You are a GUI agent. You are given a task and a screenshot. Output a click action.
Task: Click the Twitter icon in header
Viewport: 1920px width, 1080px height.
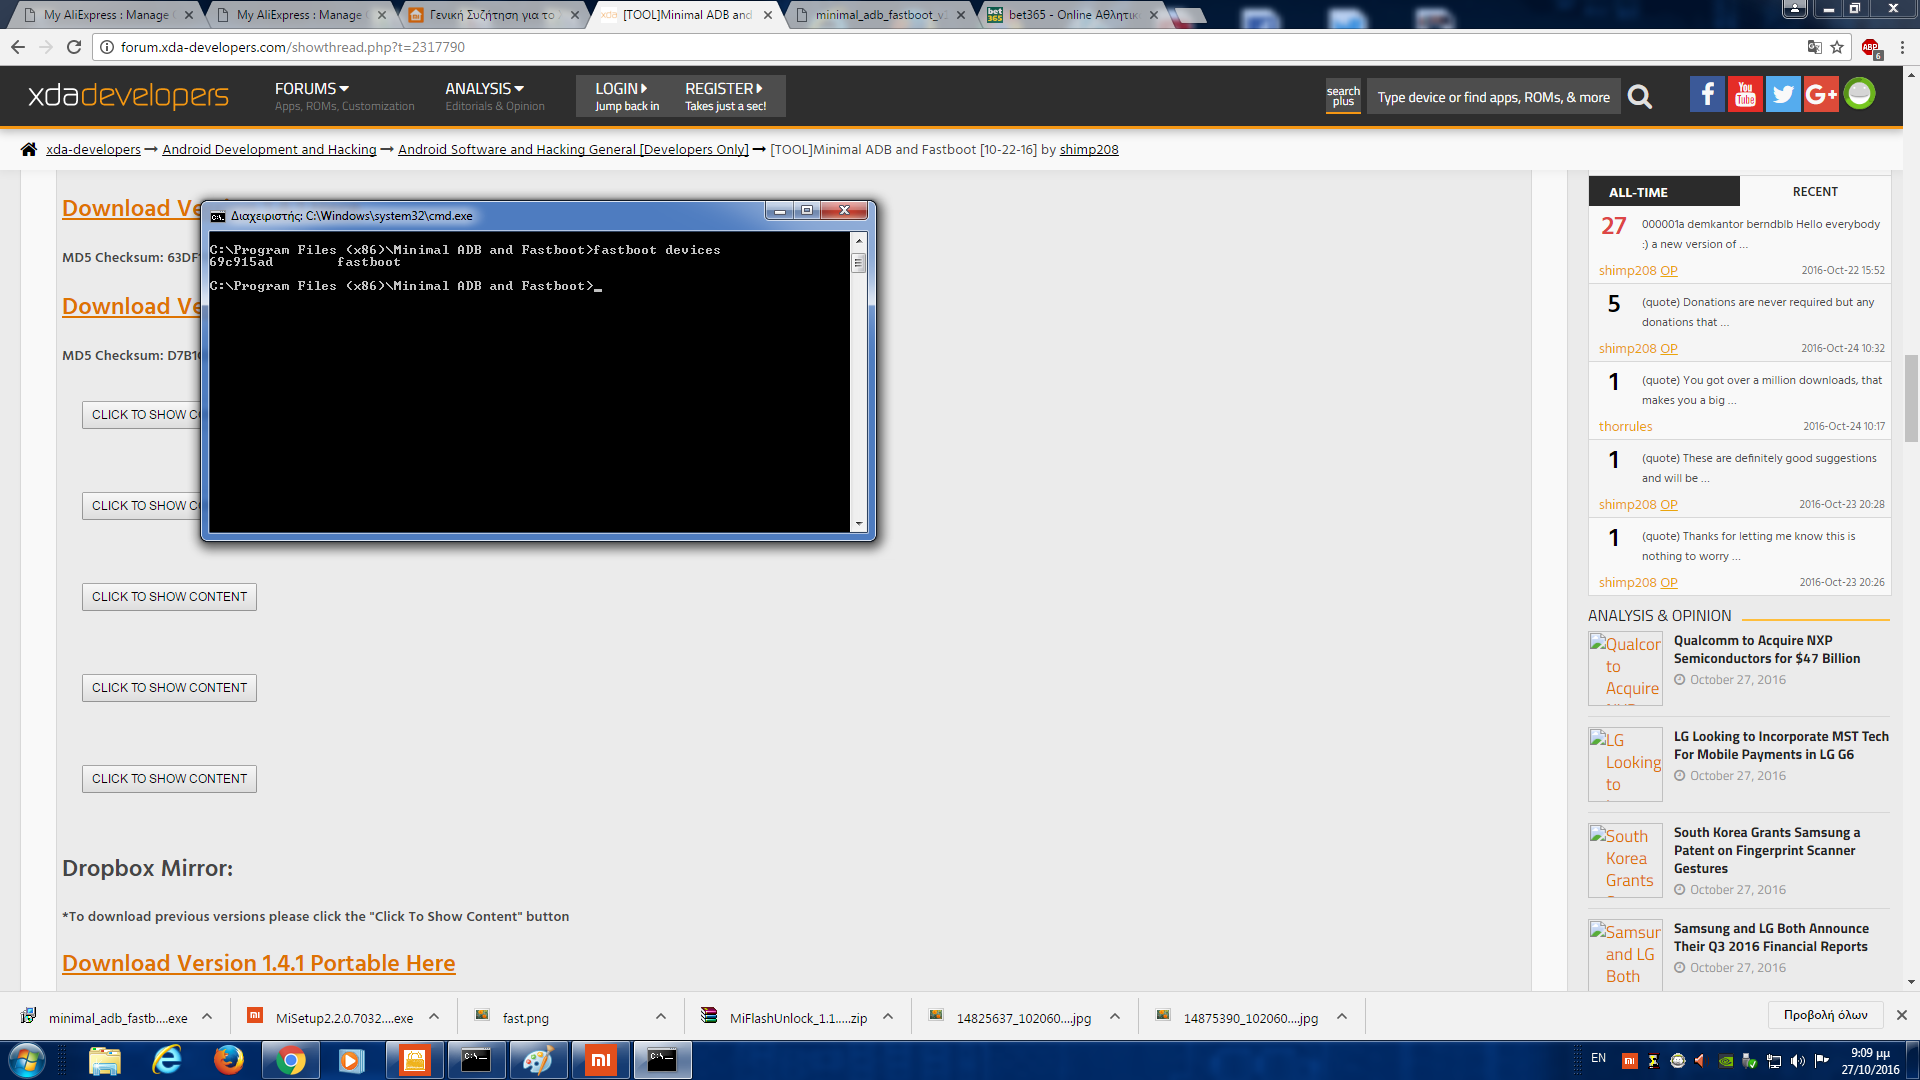coord(1783,95)
